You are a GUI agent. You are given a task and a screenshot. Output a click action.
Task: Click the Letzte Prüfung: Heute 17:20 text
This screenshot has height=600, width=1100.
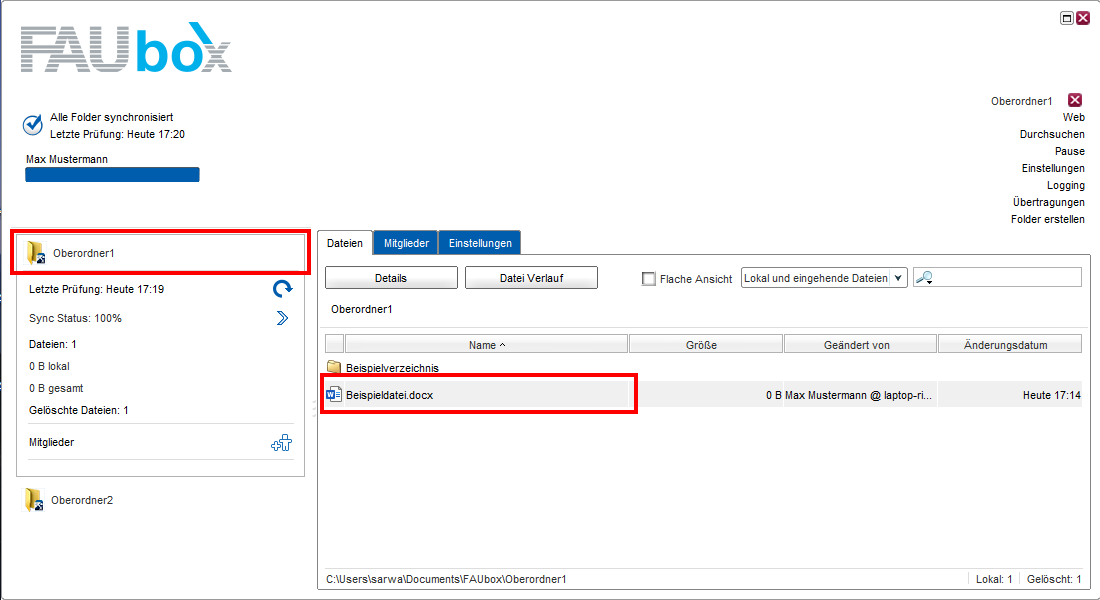click(117, 134)
